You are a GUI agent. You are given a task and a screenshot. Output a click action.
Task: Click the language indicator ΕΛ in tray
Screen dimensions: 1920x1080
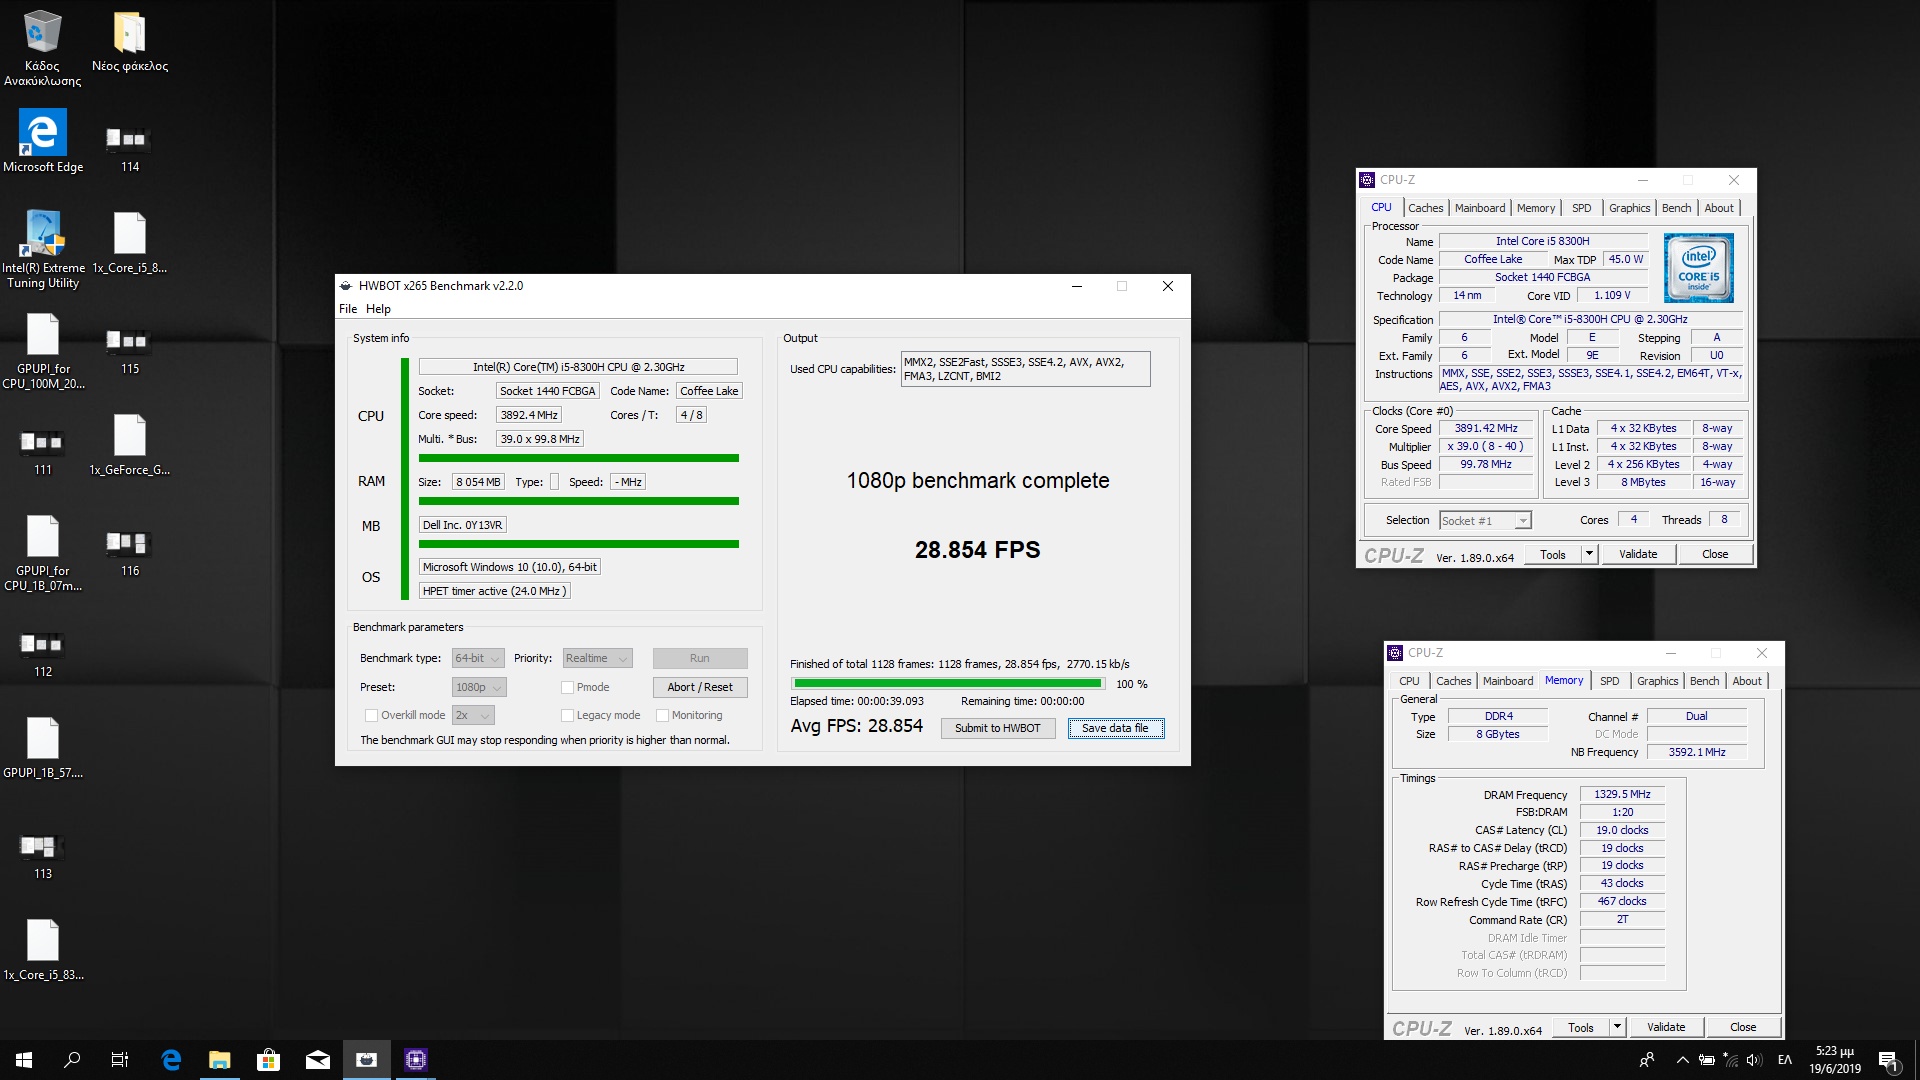[x=1784, y=1060]
